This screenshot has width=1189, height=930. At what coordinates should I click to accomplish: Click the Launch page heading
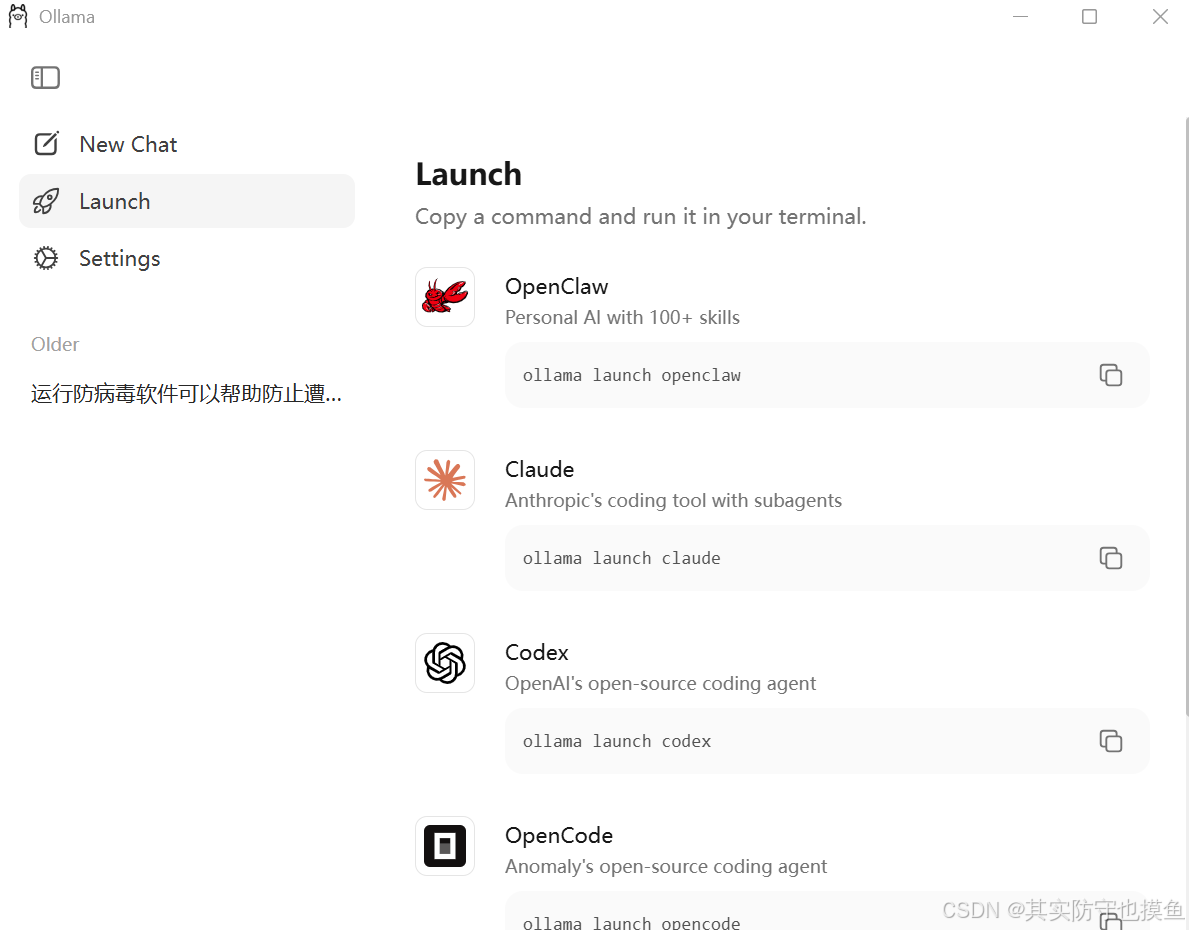[x=469, y=174]
